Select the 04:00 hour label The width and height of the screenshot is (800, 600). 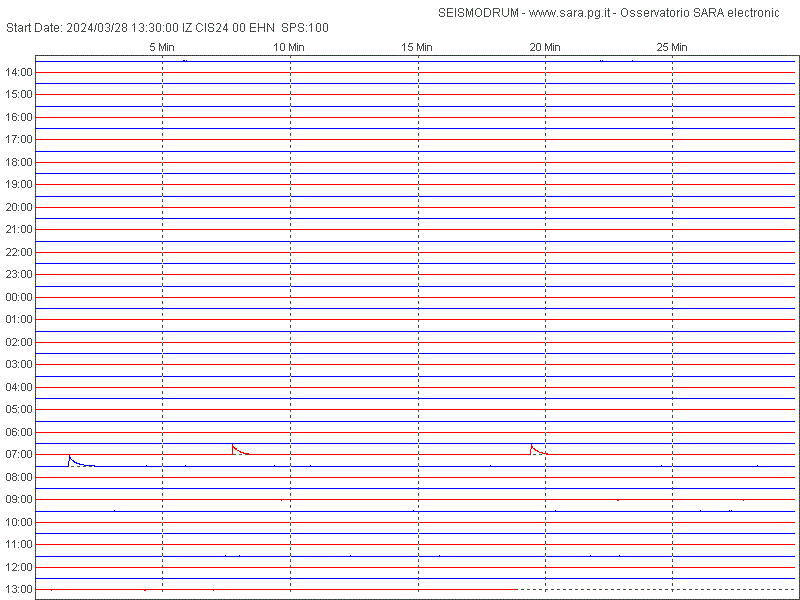[19, 387]
